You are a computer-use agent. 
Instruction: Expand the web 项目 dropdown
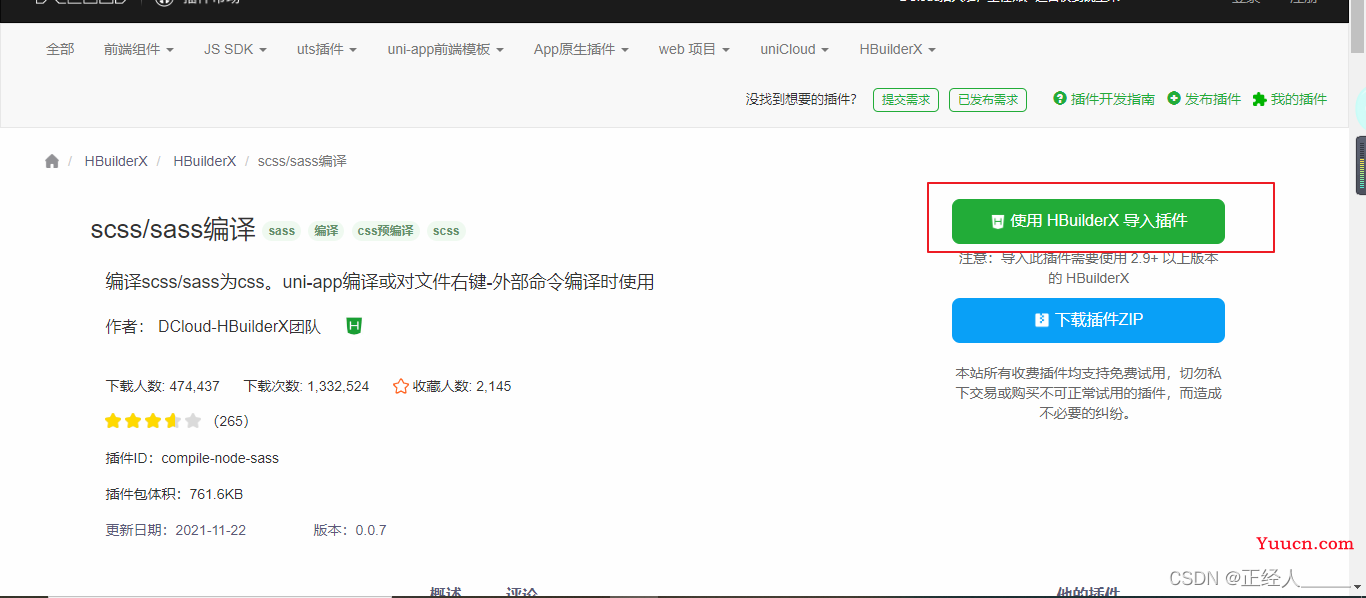[694, 49]
